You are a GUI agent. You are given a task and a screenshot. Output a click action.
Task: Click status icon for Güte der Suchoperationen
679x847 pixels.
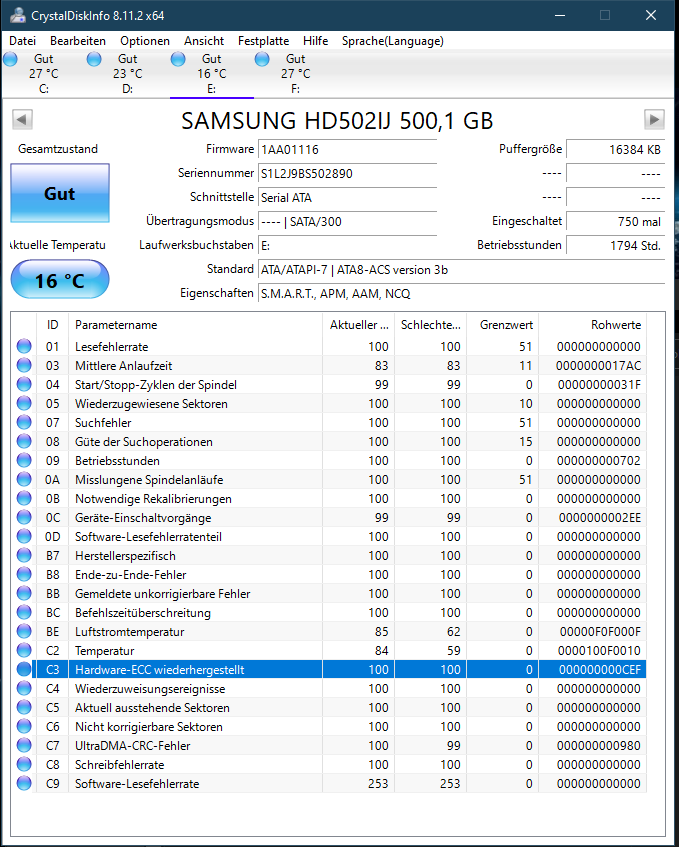pos(24,441)
